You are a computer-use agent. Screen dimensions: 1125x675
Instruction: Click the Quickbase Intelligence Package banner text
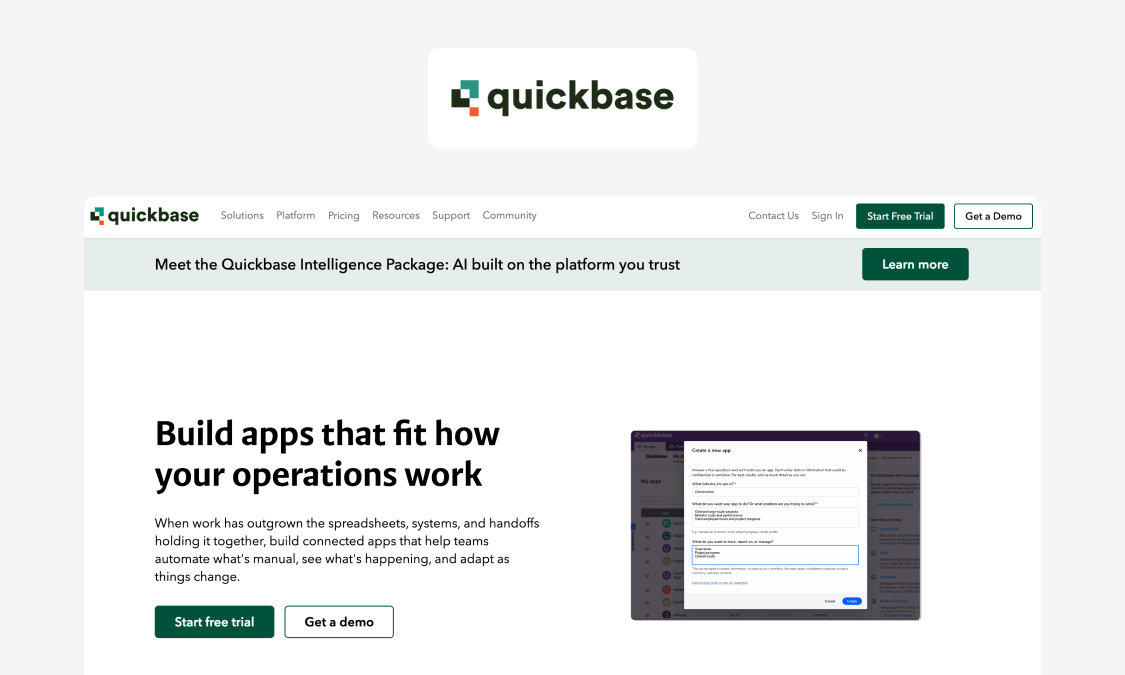[418, 265]
